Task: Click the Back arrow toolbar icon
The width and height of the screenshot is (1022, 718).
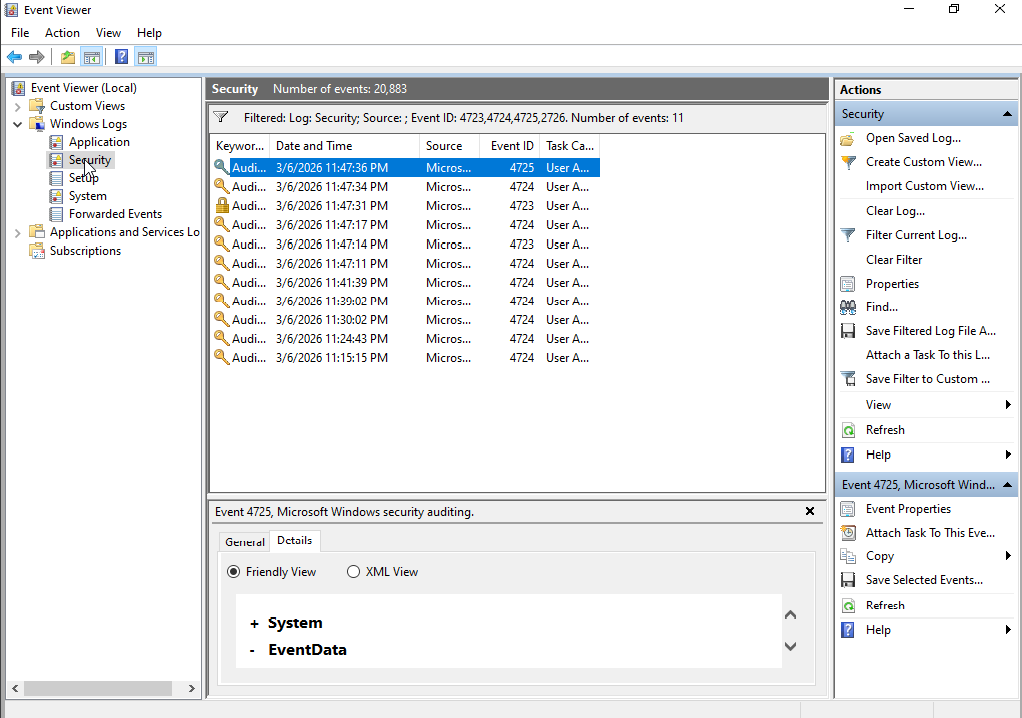Action: 14,57
